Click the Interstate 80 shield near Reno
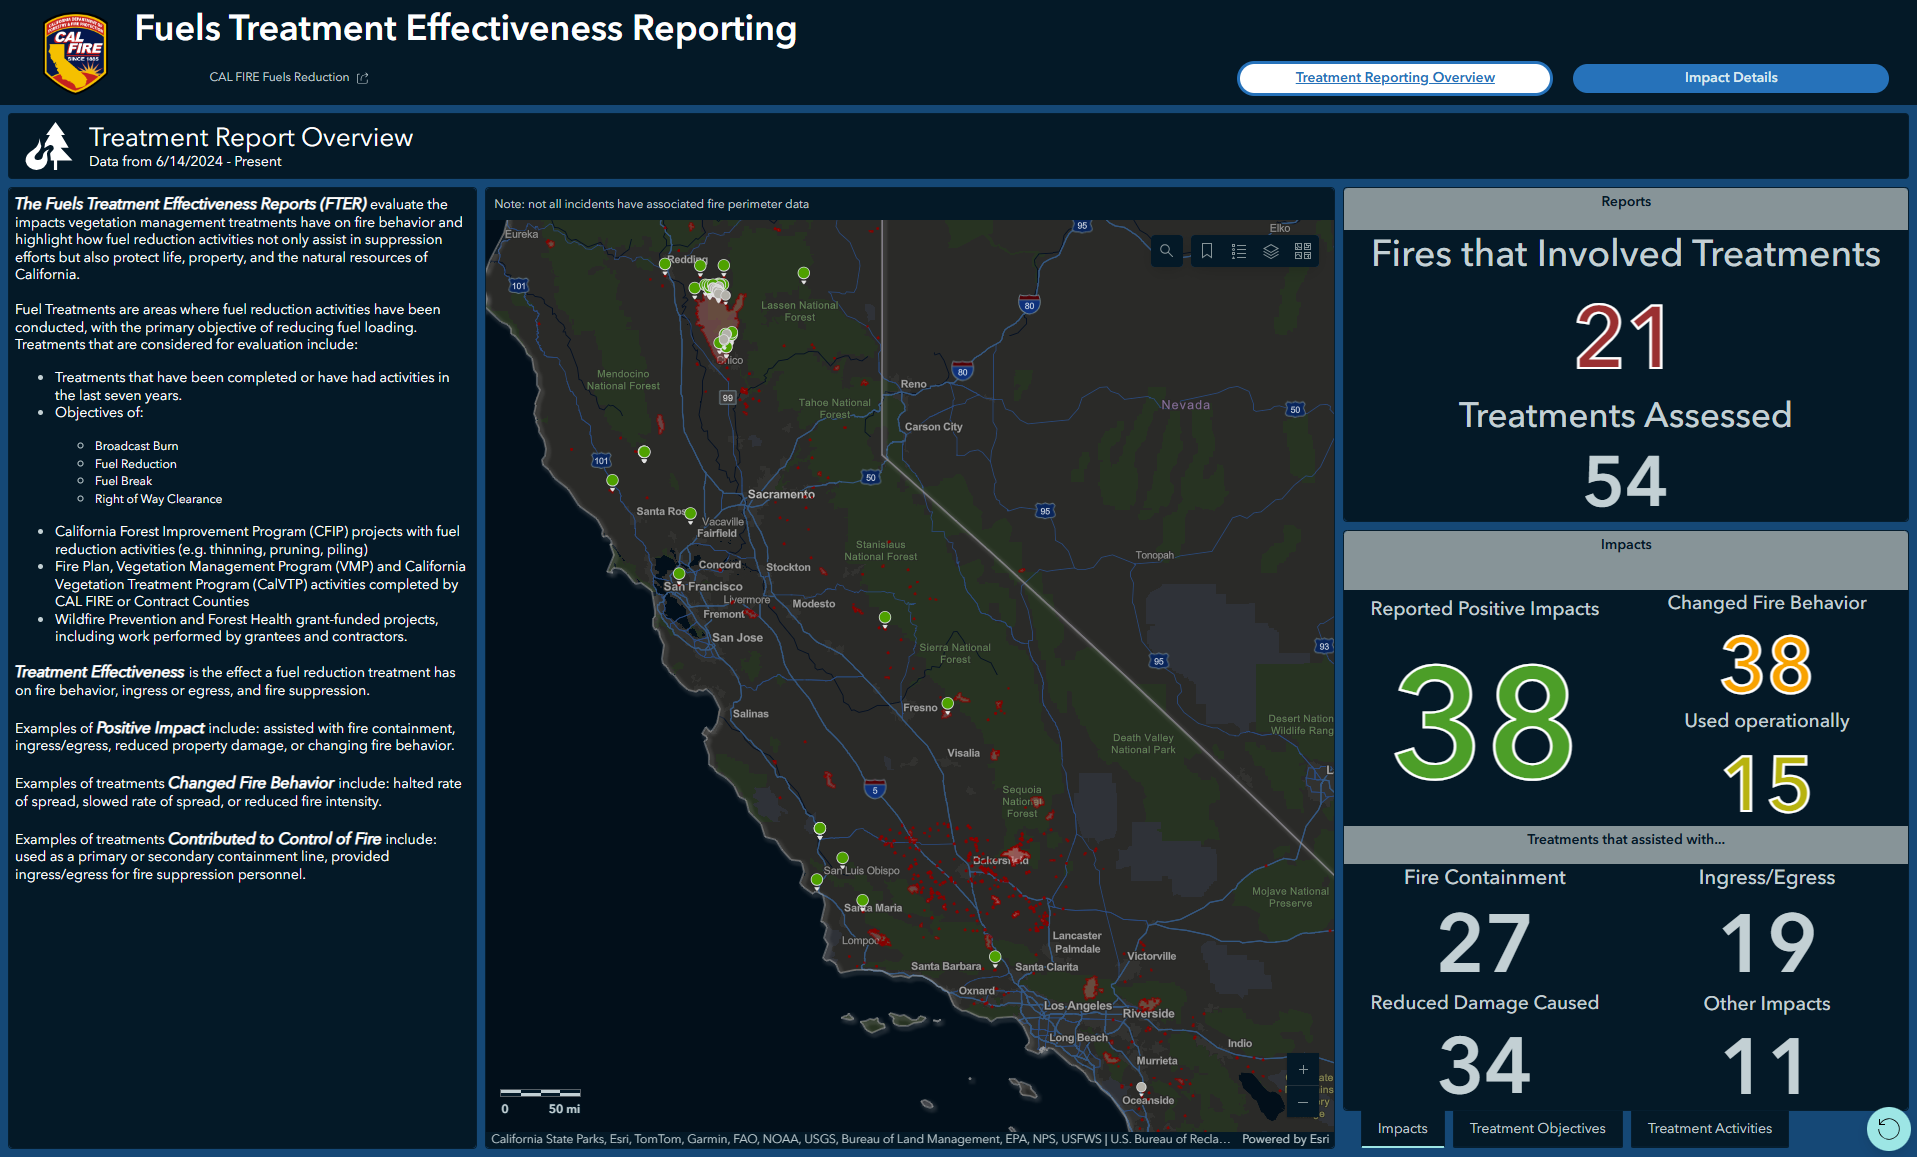 point(962,370)
